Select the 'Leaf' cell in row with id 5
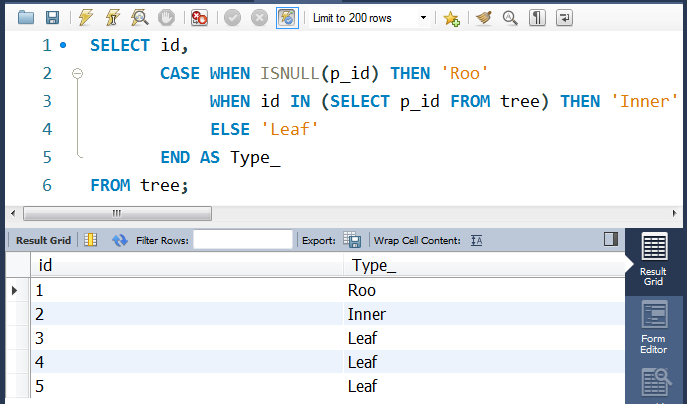The image size is (687, 404). 484,386
